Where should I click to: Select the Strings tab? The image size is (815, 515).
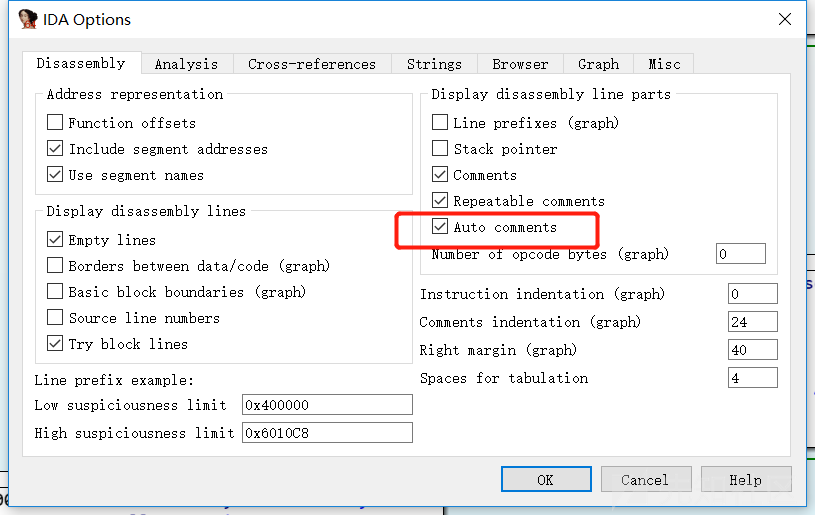pyautogui.click(x=434, y=64)
